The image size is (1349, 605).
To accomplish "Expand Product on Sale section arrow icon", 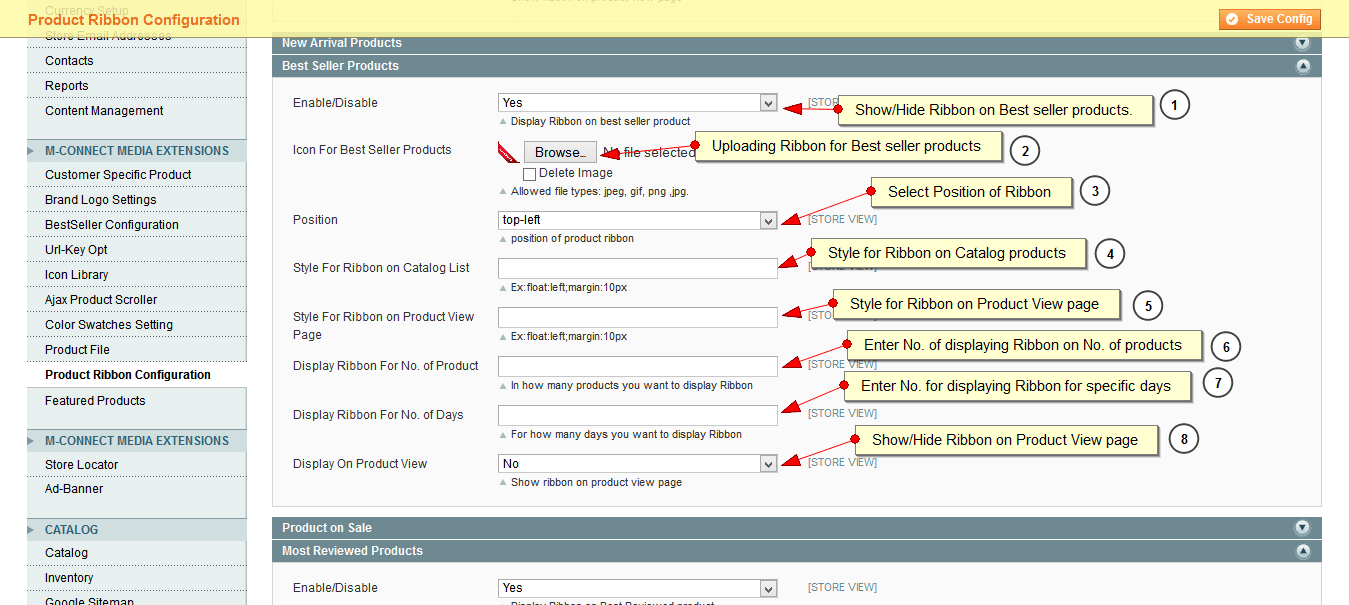I will click(1302, 528).
